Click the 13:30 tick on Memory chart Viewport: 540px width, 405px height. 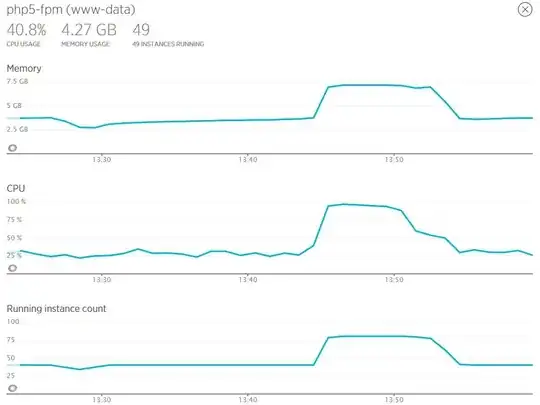[x=102, y=160]
